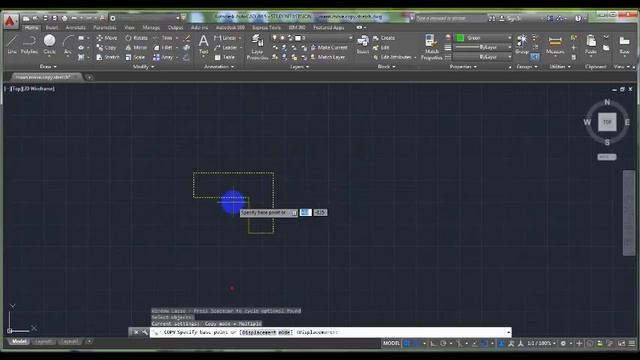Expand the Annotation panel

[219, 67]
